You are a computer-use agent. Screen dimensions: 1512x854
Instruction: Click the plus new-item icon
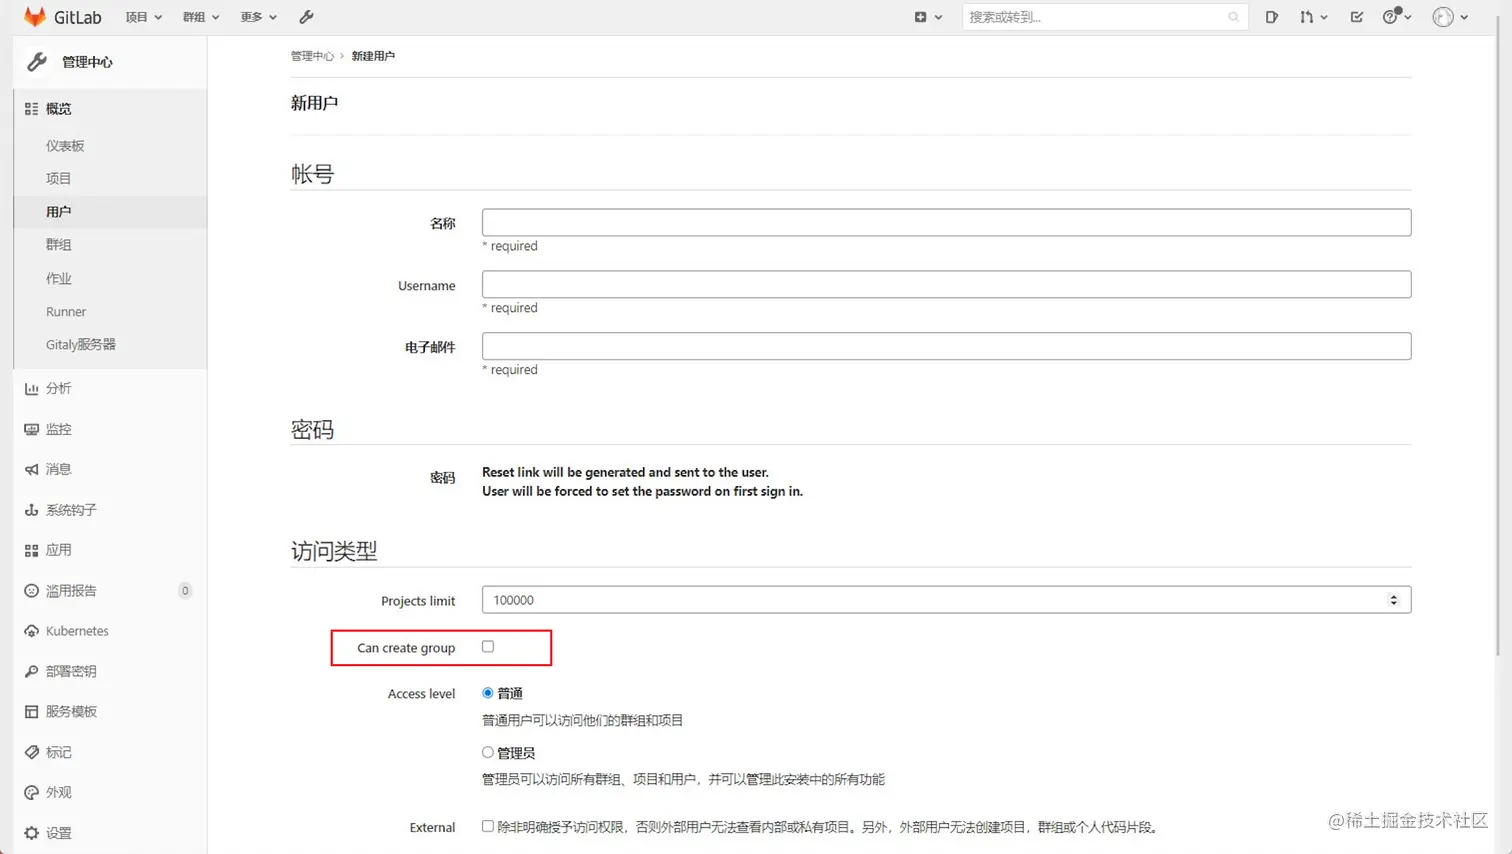(x=920, y=17)
